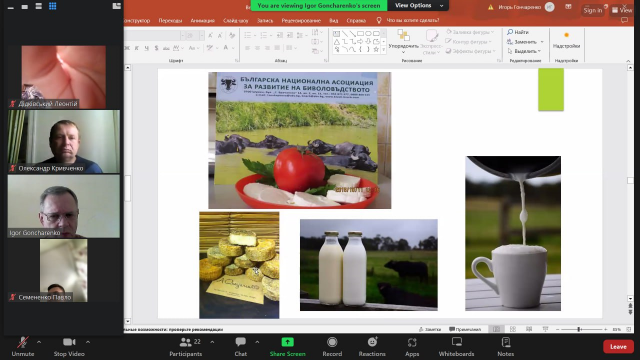Expand arrow next to Chat

(257, 342)
